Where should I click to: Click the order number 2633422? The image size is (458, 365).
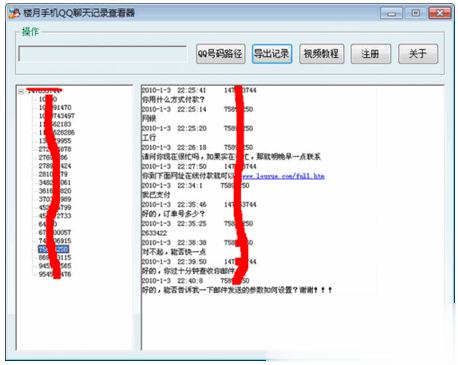pyautogui.click(x=154, y=233)
